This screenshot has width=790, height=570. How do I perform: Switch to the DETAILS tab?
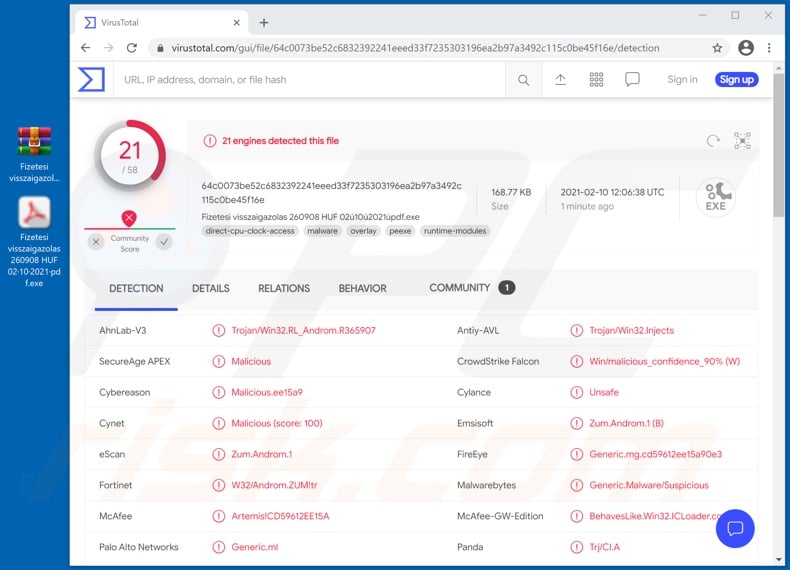pos(211,288)
